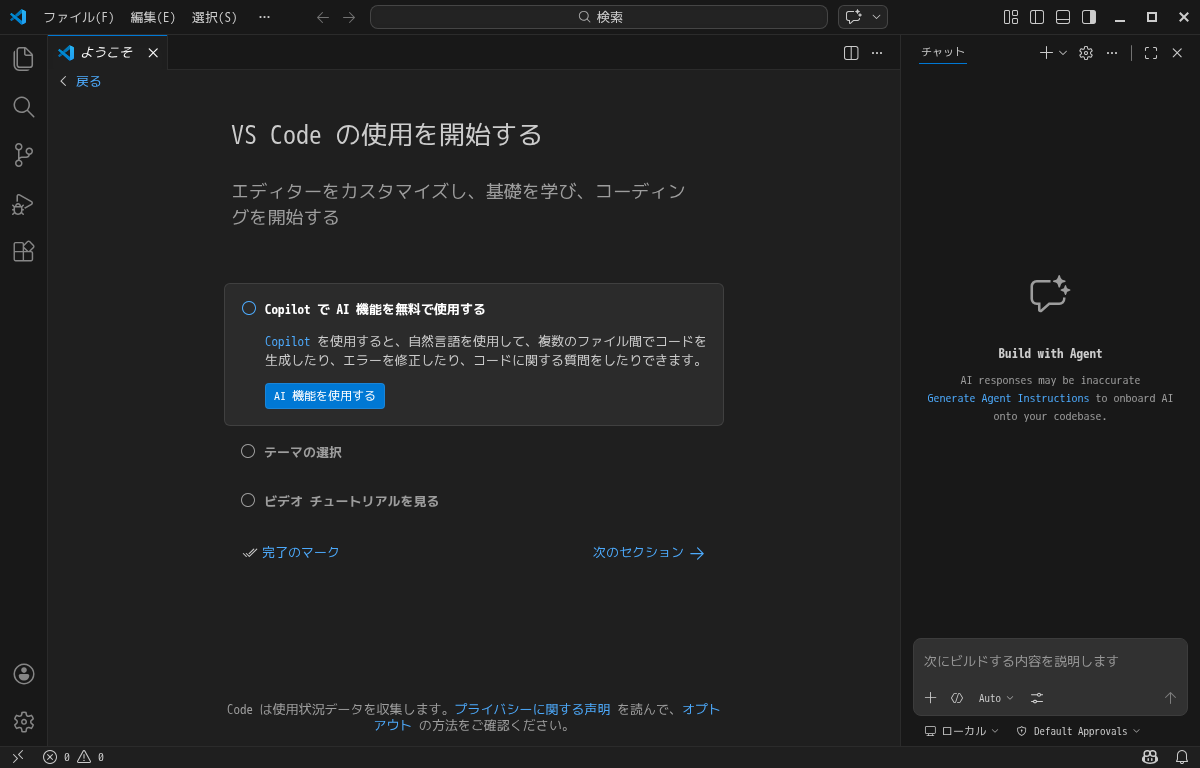Click the 検索 command center box
1200x768 pixels.
point(599,17)
